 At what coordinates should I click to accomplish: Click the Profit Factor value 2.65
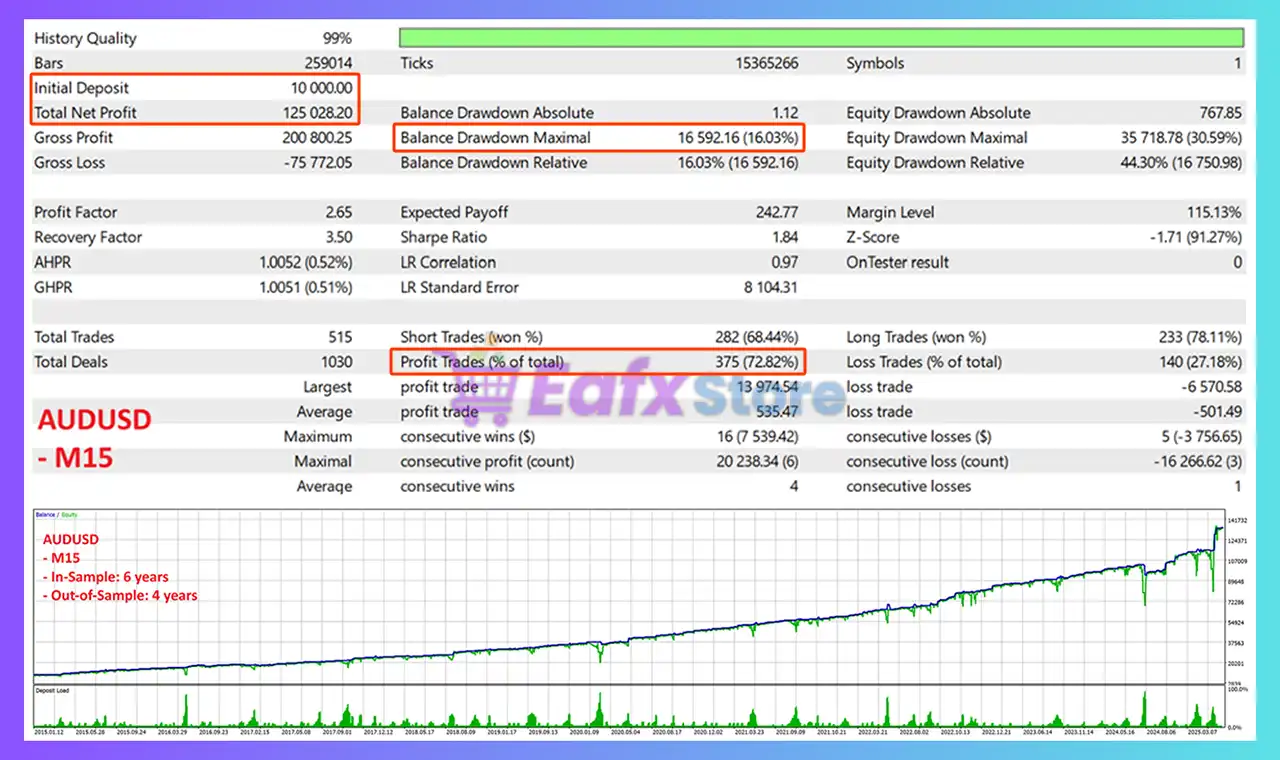point(338,212)
